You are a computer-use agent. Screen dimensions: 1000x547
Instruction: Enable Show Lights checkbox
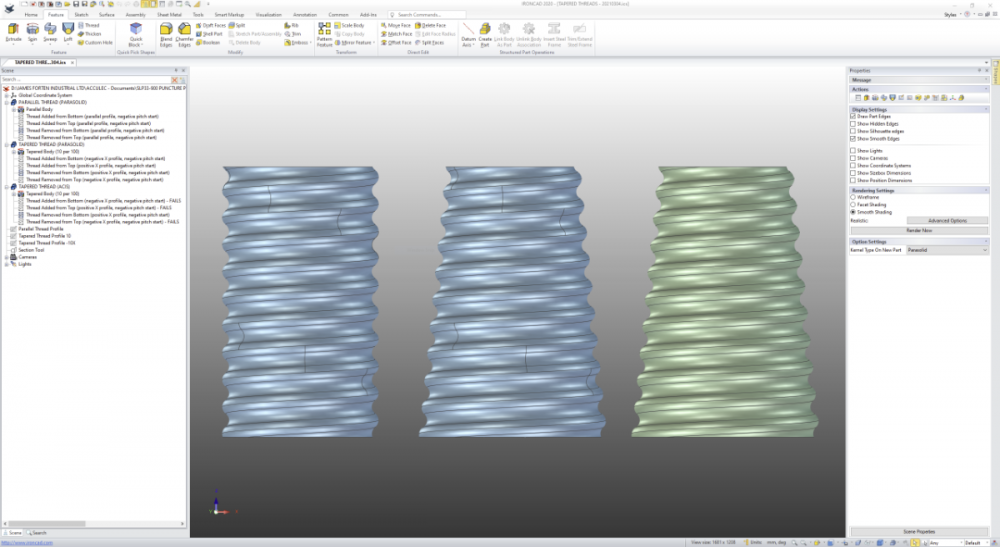pos(853,150)
